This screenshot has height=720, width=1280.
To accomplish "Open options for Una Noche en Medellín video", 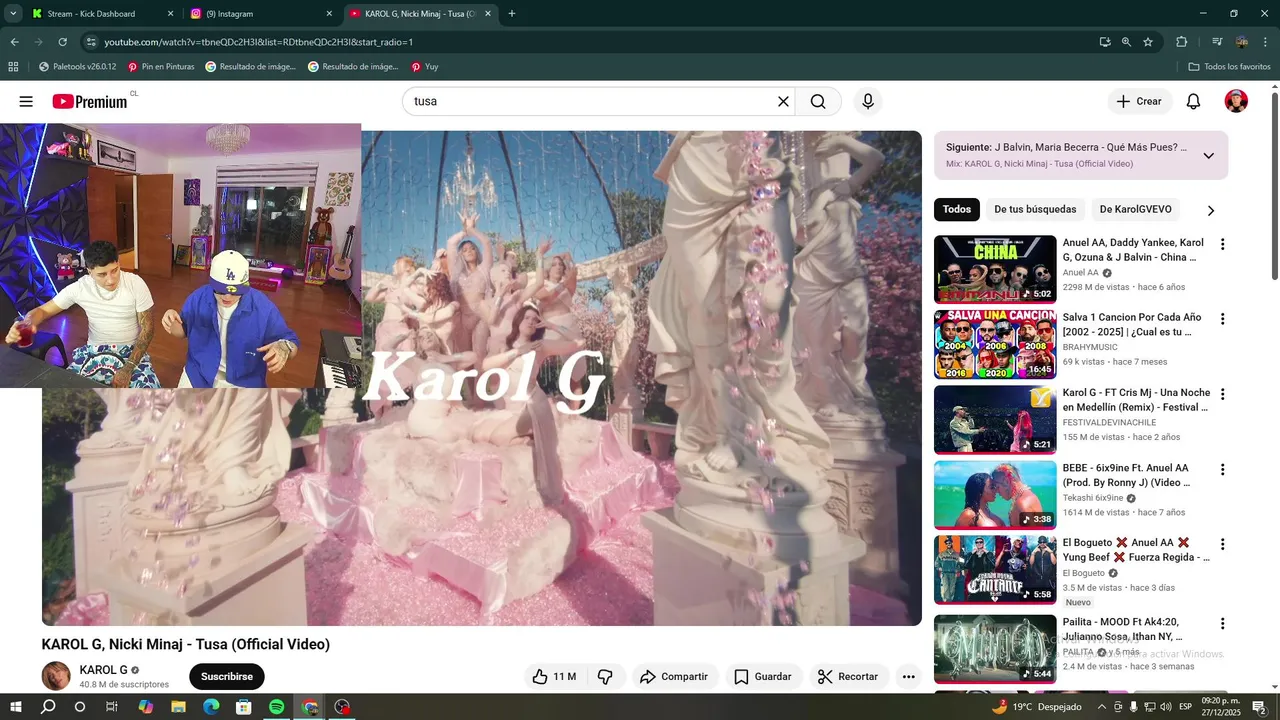I will 1221,394.
